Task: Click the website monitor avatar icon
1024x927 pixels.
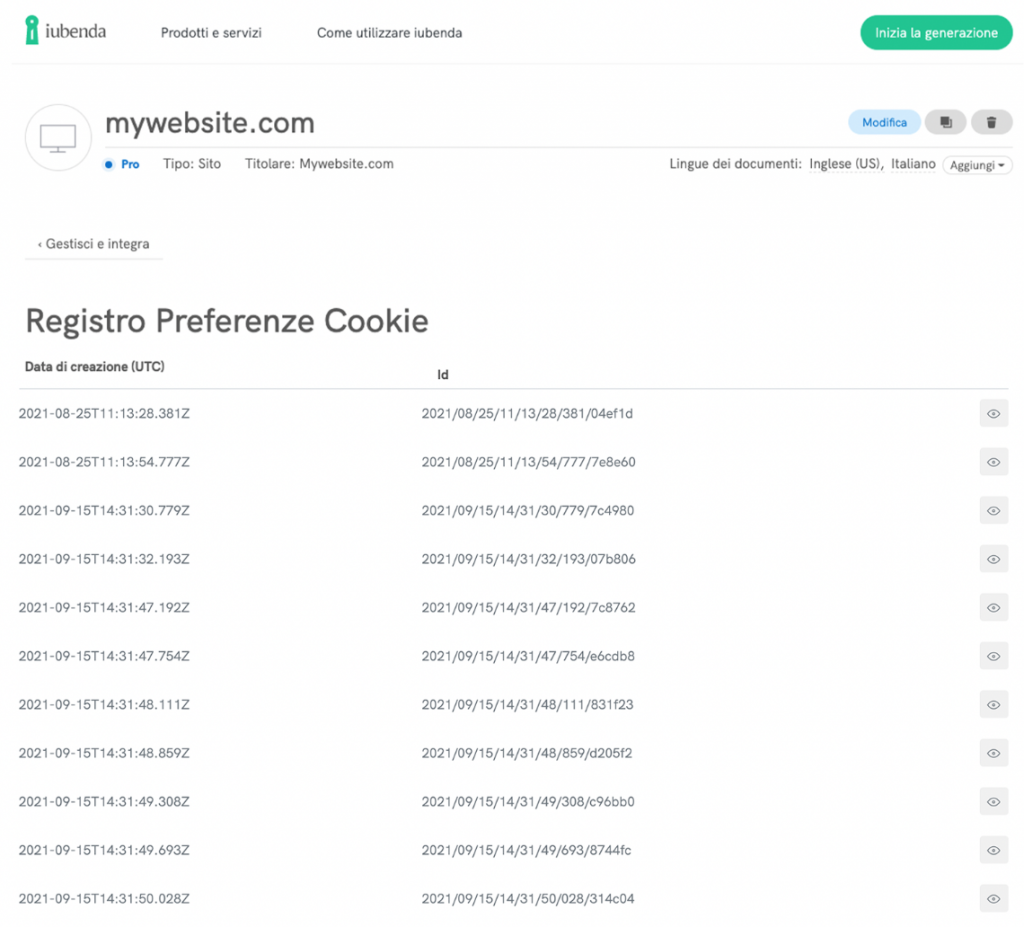Action: (x=57, y=137)
